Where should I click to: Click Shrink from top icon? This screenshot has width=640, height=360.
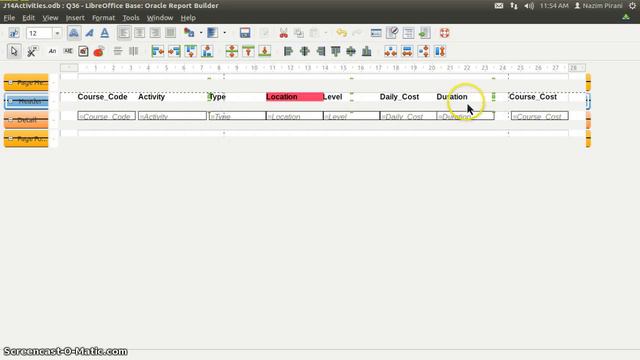[248, 51]
